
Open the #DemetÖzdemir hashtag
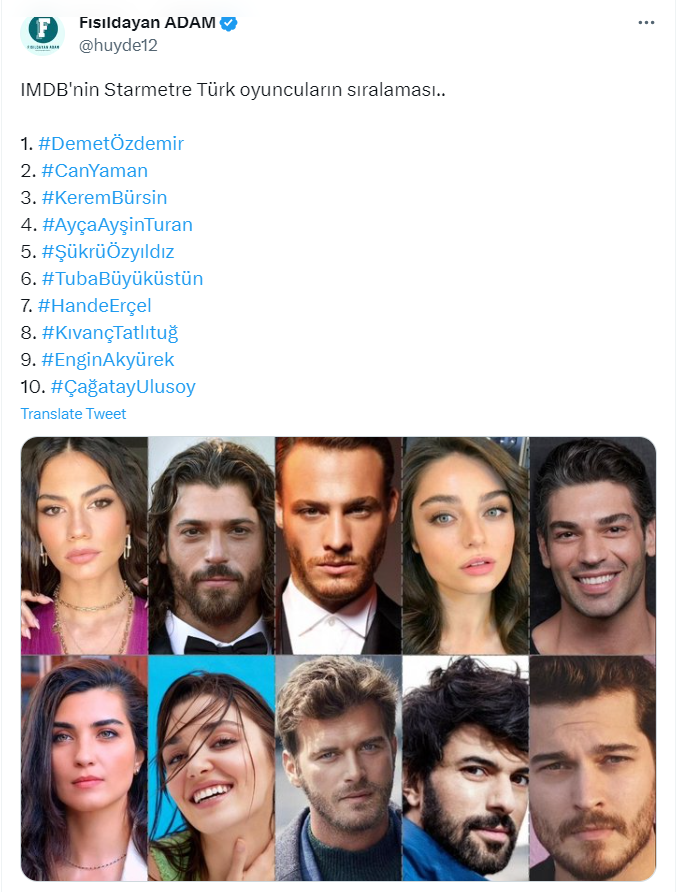click(111, 143)
